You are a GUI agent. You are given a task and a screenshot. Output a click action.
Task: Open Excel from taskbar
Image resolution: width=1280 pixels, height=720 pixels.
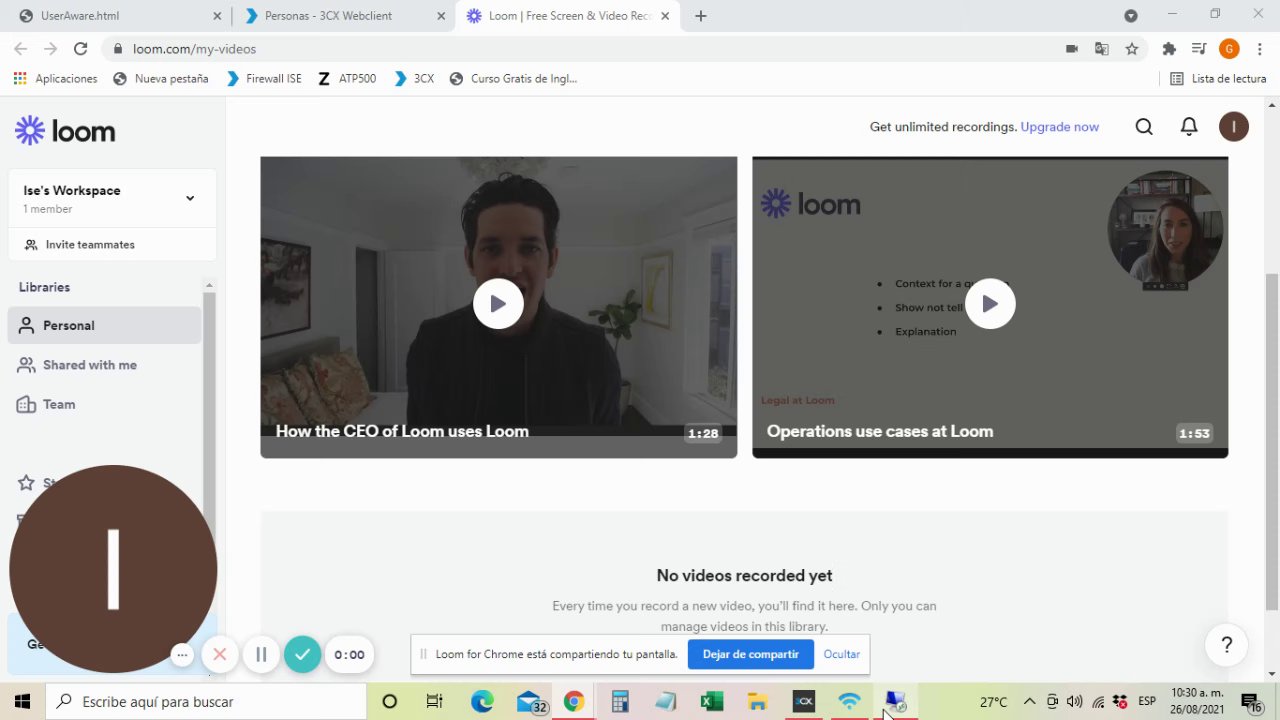point(711,702)
